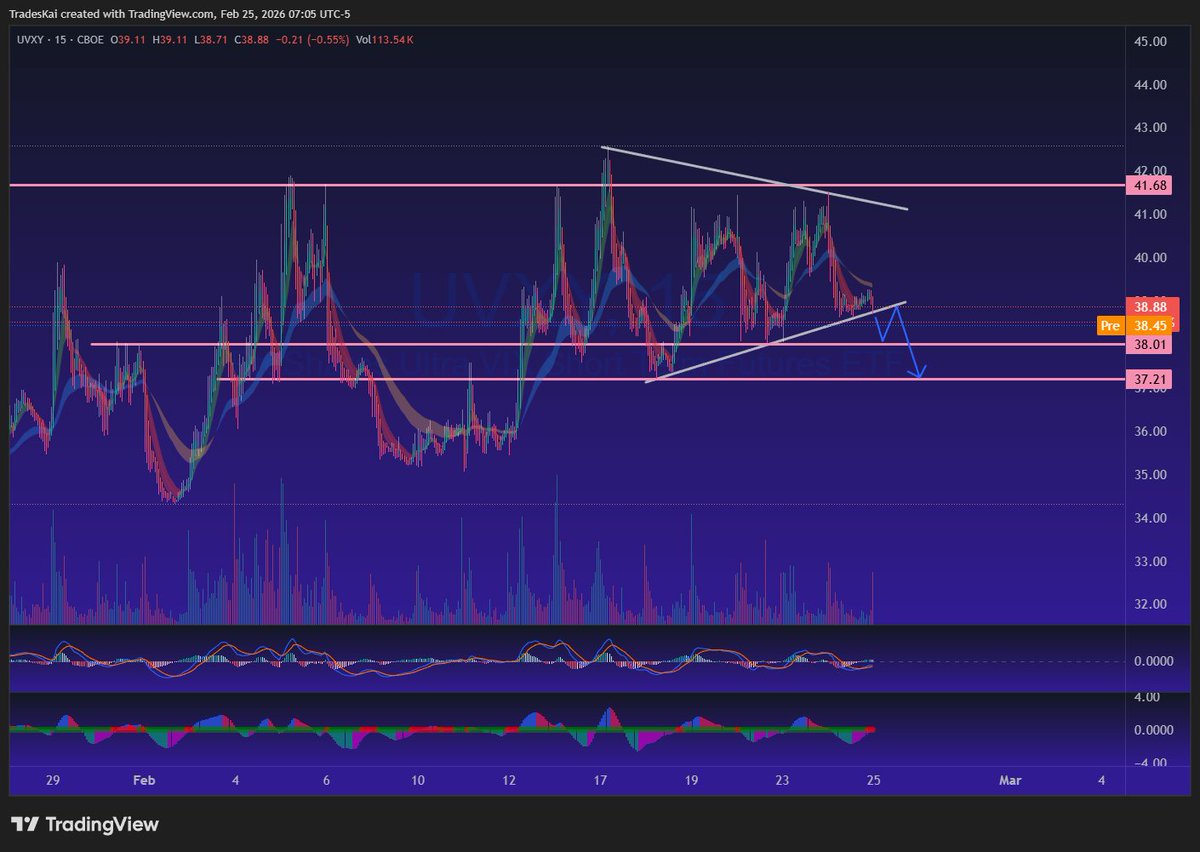This screenshot has width=1200, height=852.
Task: Select the orange 38.45 pre-market price label
Action: tap(1150, 325)
